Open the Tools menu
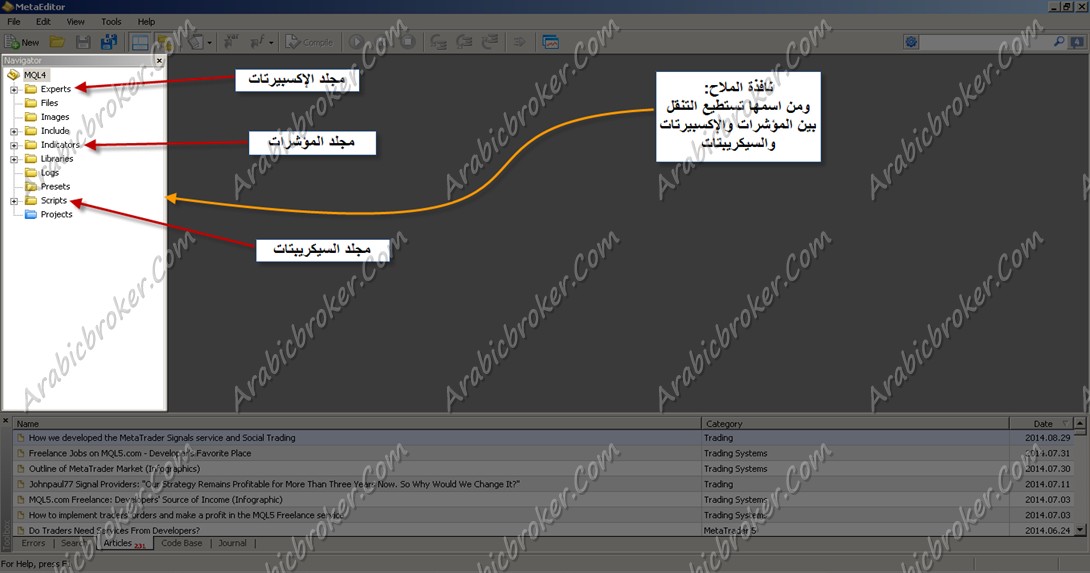 tap(111, 22)
